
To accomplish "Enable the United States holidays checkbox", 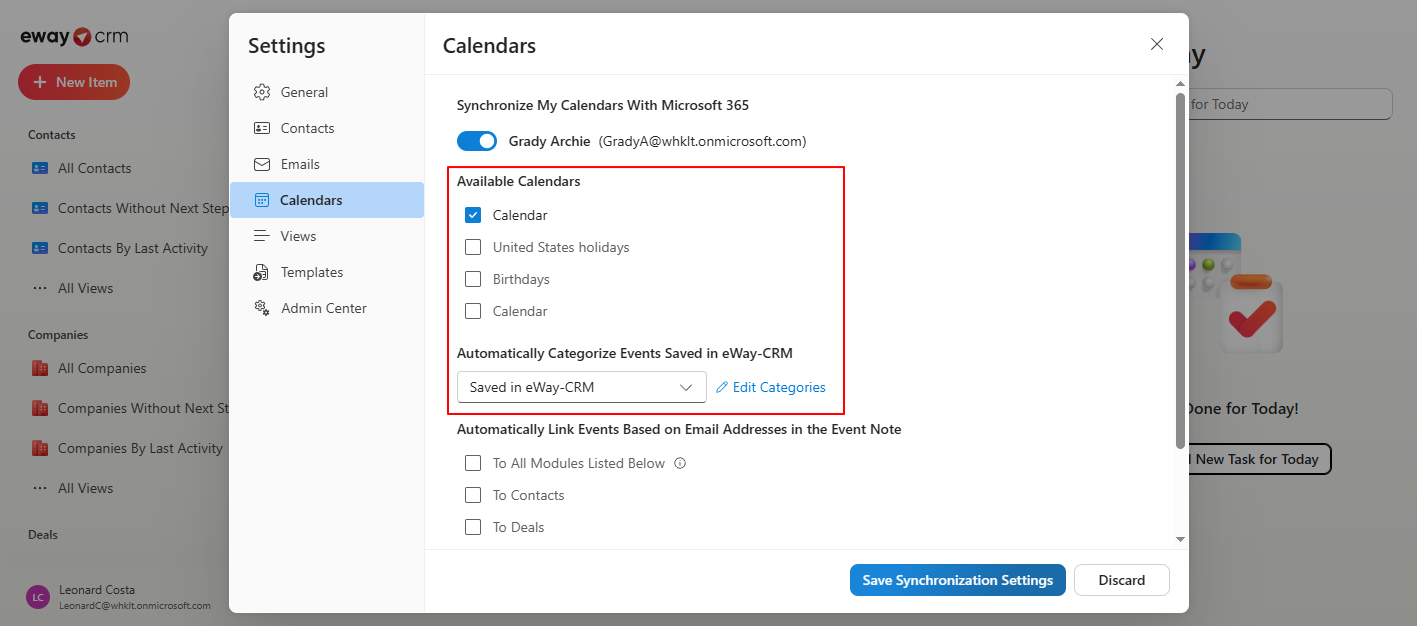I will point(473,247).
